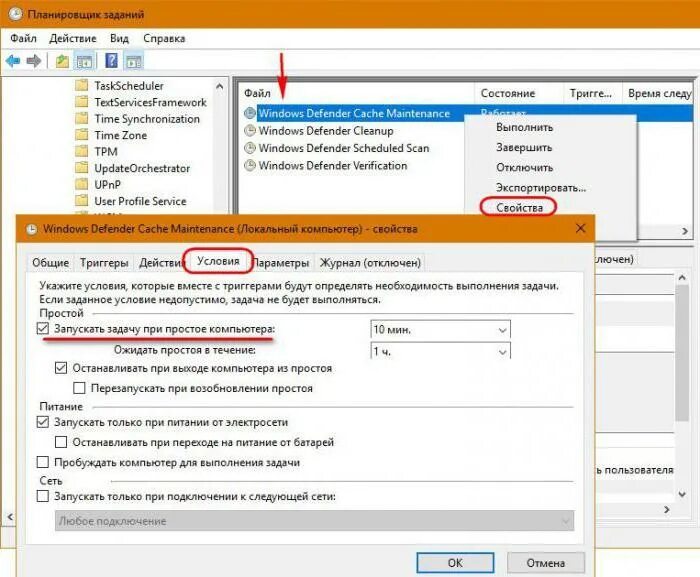The width and height of the screenshot is (700, 577).
Task: Close the properties dialog with X
Action: click(580, 228)
